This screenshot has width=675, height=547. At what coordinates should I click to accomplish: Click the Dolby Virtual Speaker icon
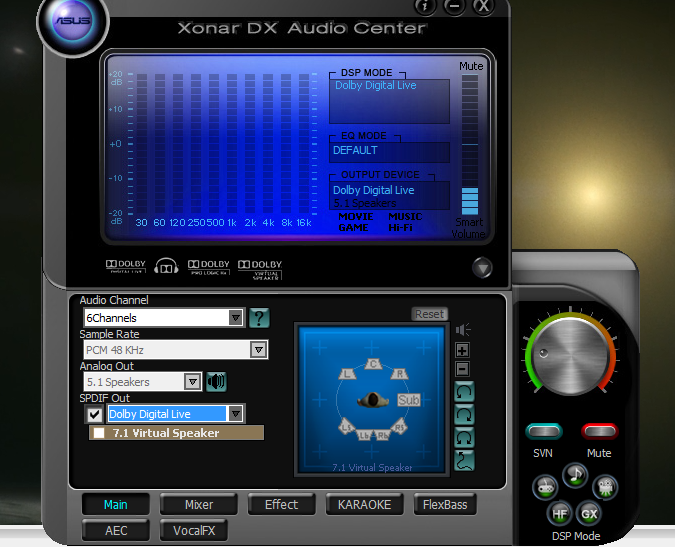(260, 270)
